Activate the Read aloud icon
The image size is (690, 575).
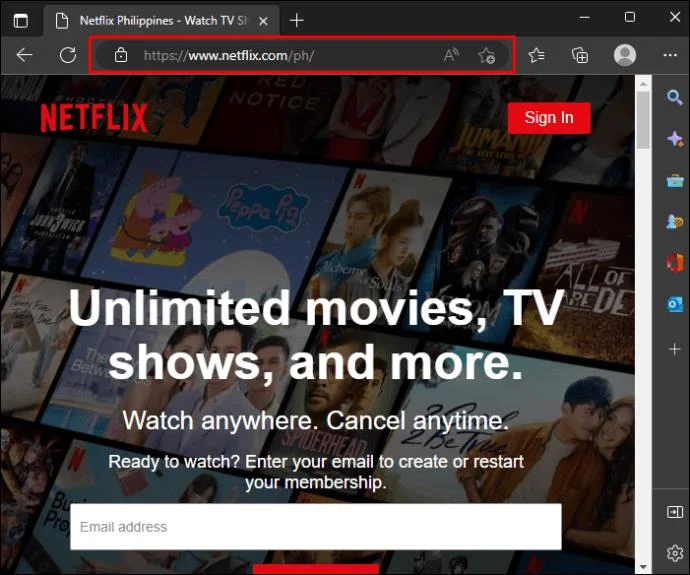(451, 55)
